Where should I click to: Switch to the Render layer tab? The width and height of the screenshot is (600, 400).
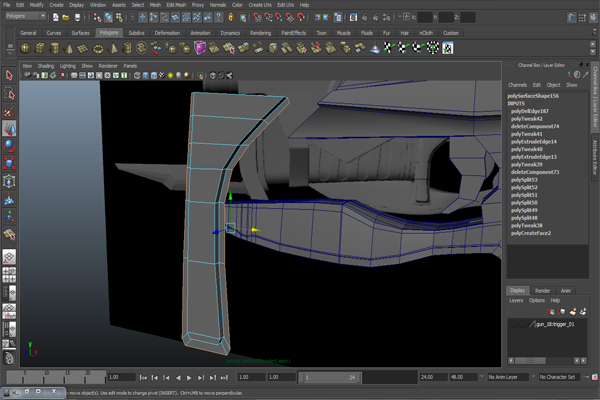pyautogui.click(x=542, y=291)
